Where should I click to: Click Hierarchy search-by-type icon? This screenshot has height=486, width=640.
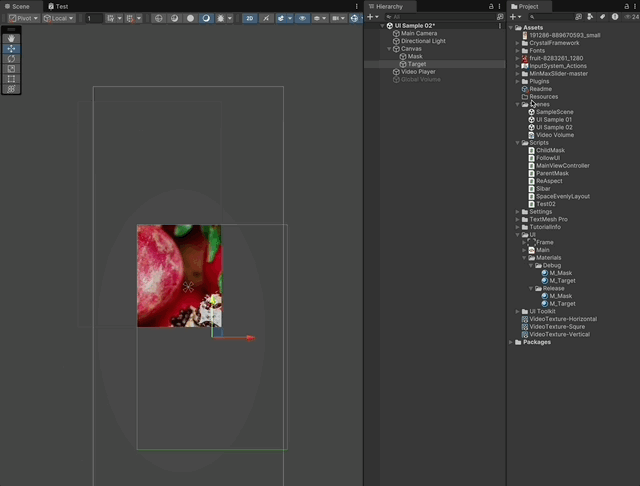(x=500, y=17)
